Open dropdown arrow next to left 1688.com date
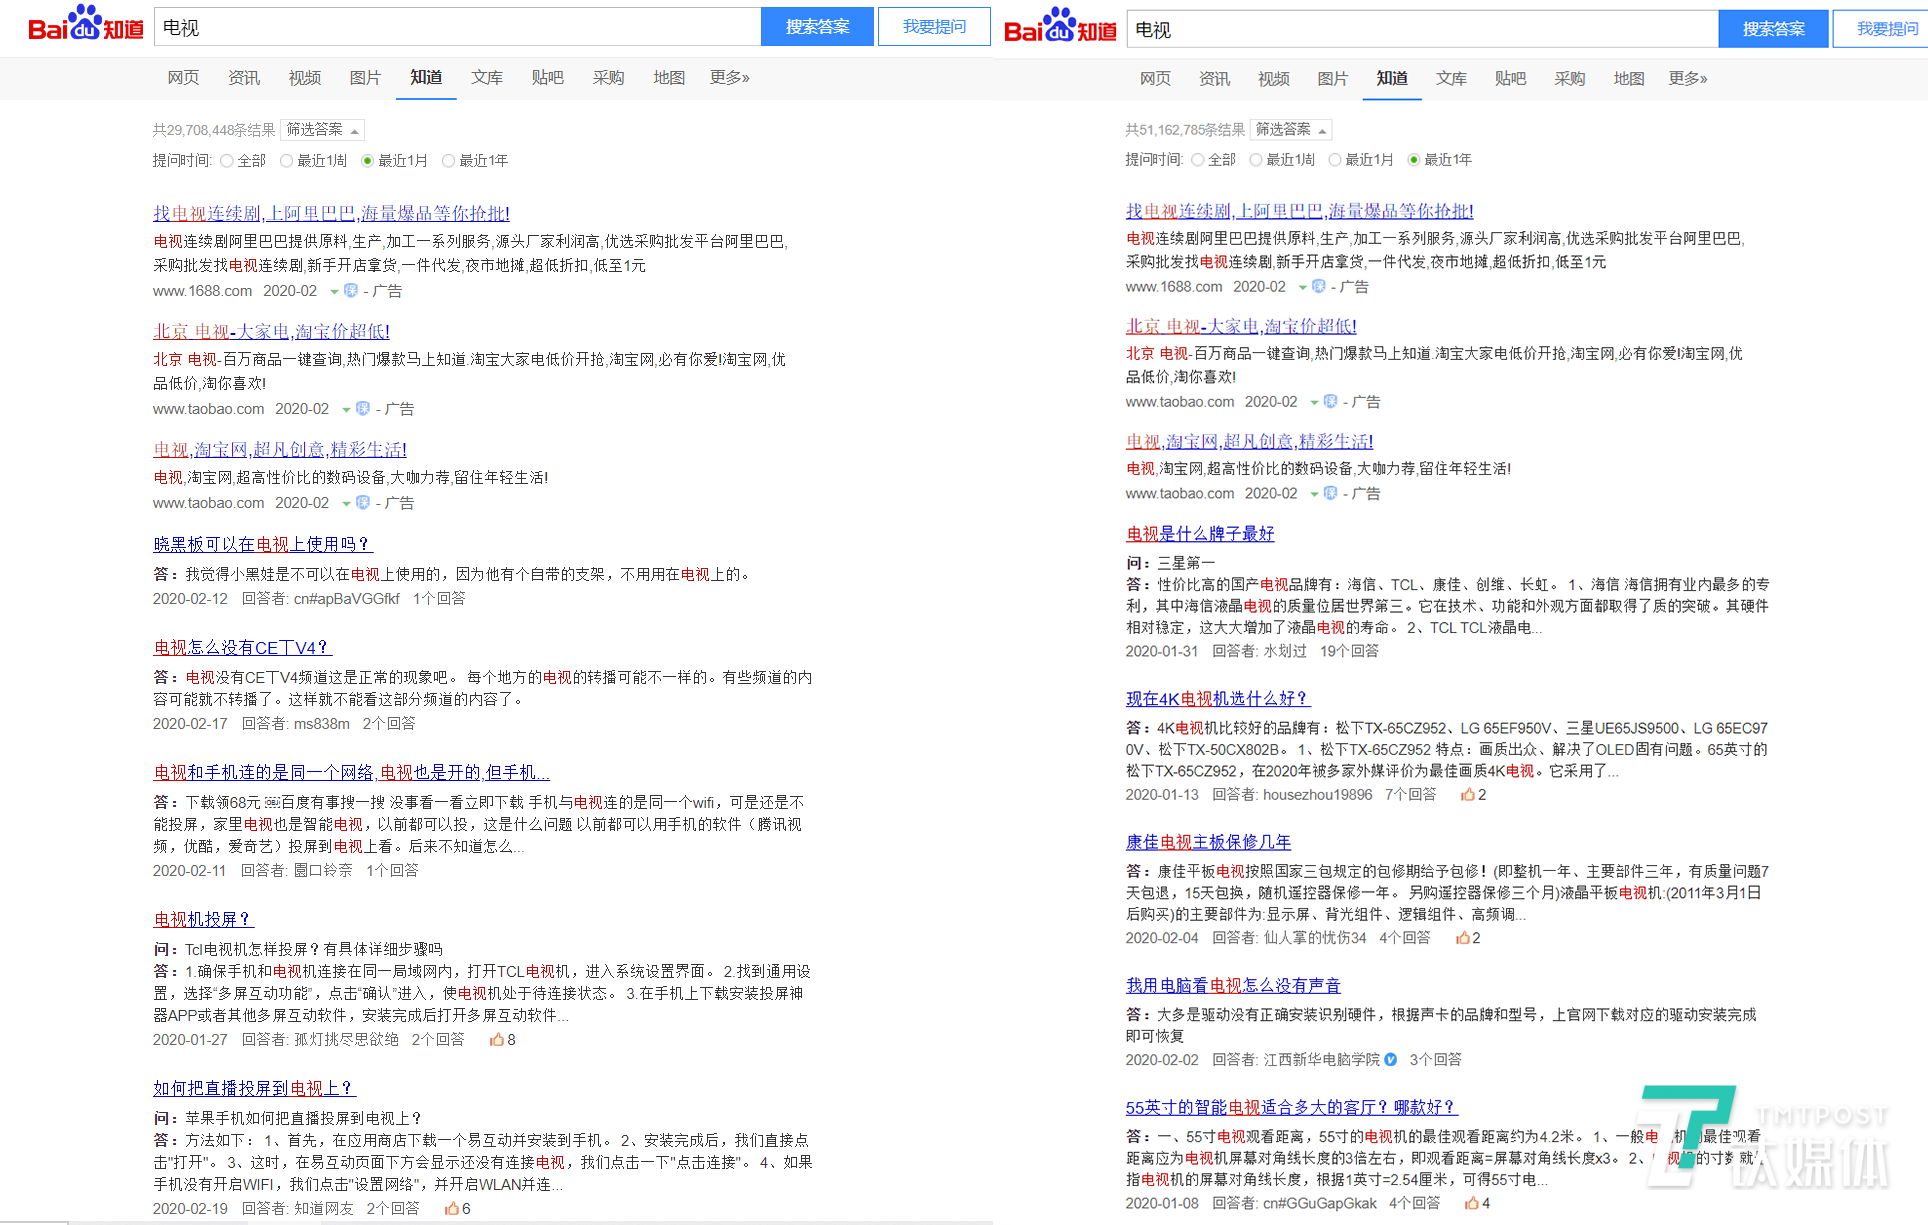1928x1225 pixels. pyautogui.click(x=334, y=292)
